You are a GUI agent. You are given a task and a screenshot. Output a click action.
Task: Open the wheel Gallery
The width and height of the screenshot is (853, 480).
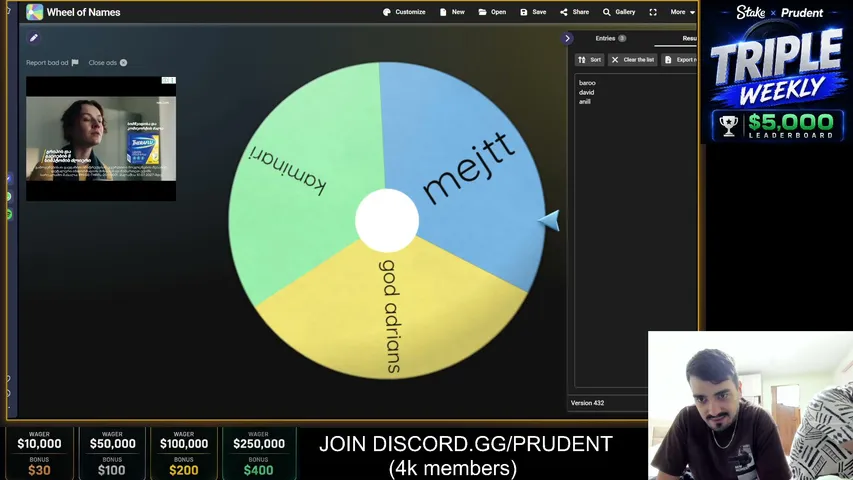point(619,12)
